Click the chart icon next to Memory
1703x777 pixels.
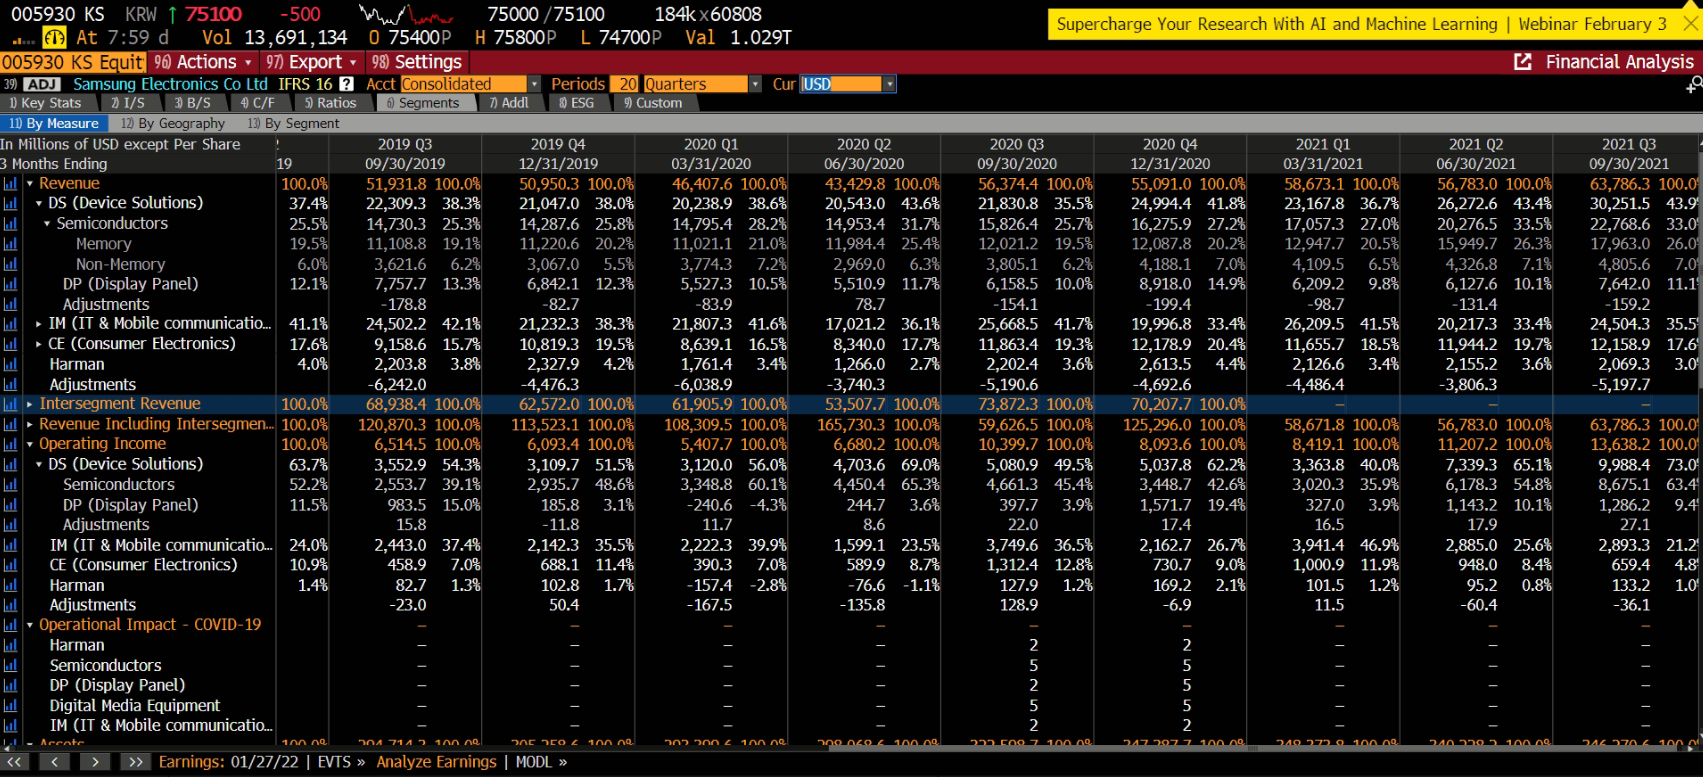click(x=10, y=244)
